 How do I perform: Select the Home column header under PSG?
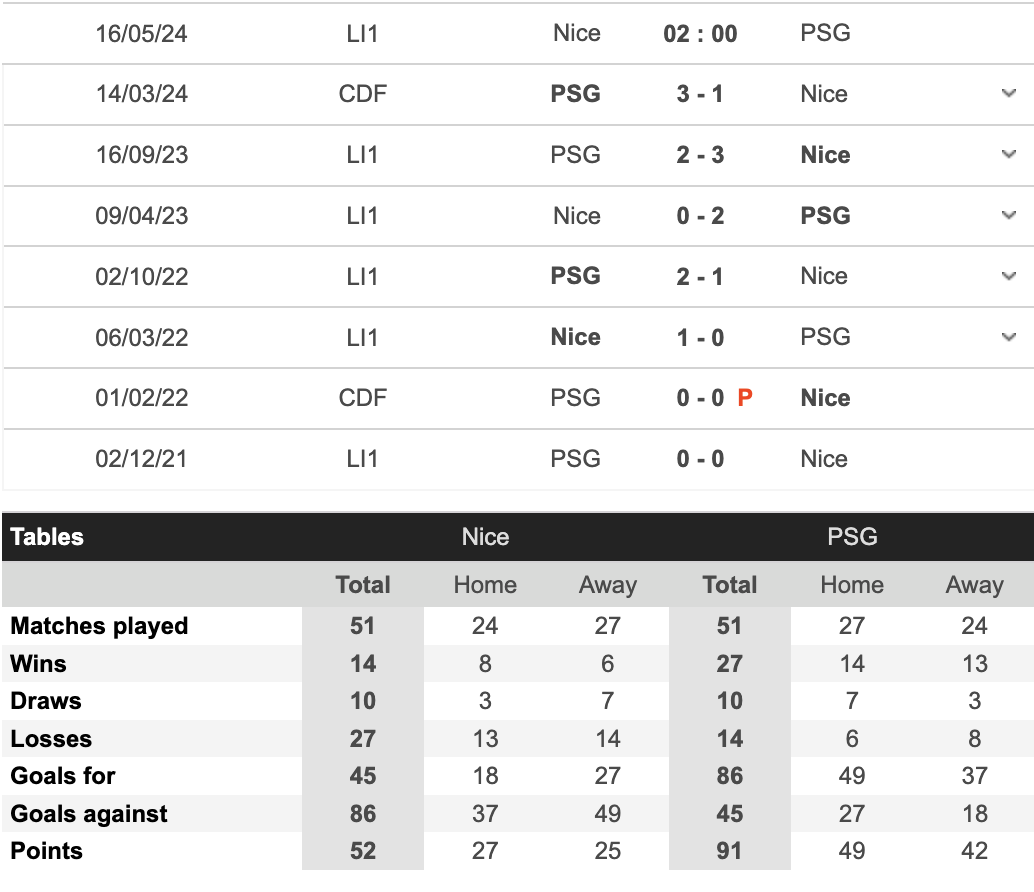(x=852, y=585)
